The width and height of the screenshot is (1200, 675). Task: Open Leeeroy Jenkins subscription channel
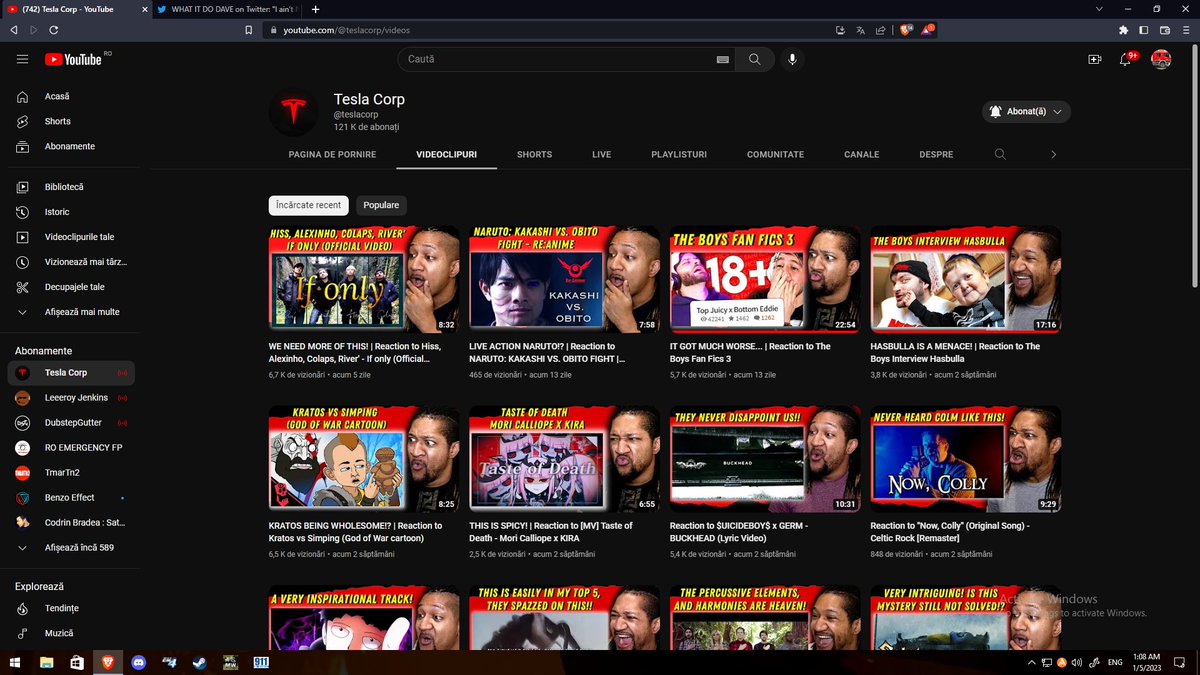pos(71,397)
